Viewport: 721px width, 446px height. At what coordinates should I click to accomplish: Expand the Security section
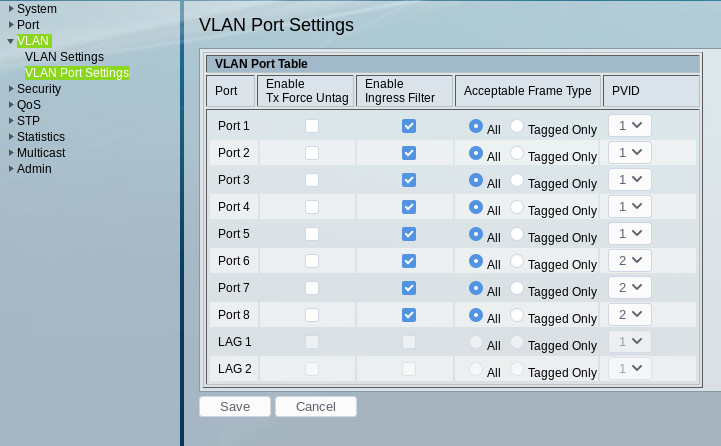[38, 89]
